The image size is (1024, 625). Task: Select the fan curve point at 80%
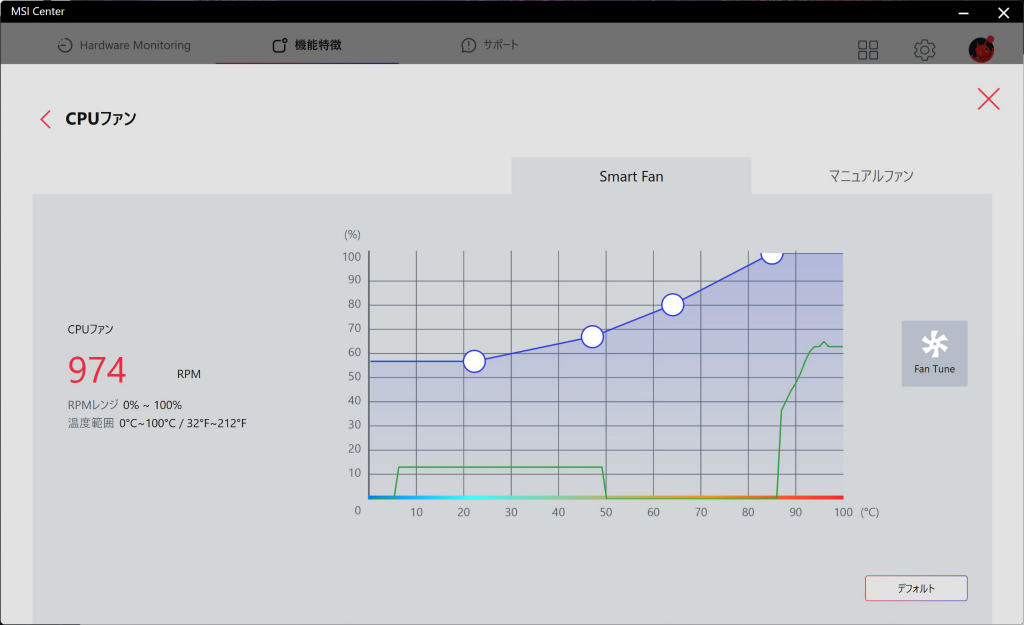click(x=673, y=305)
